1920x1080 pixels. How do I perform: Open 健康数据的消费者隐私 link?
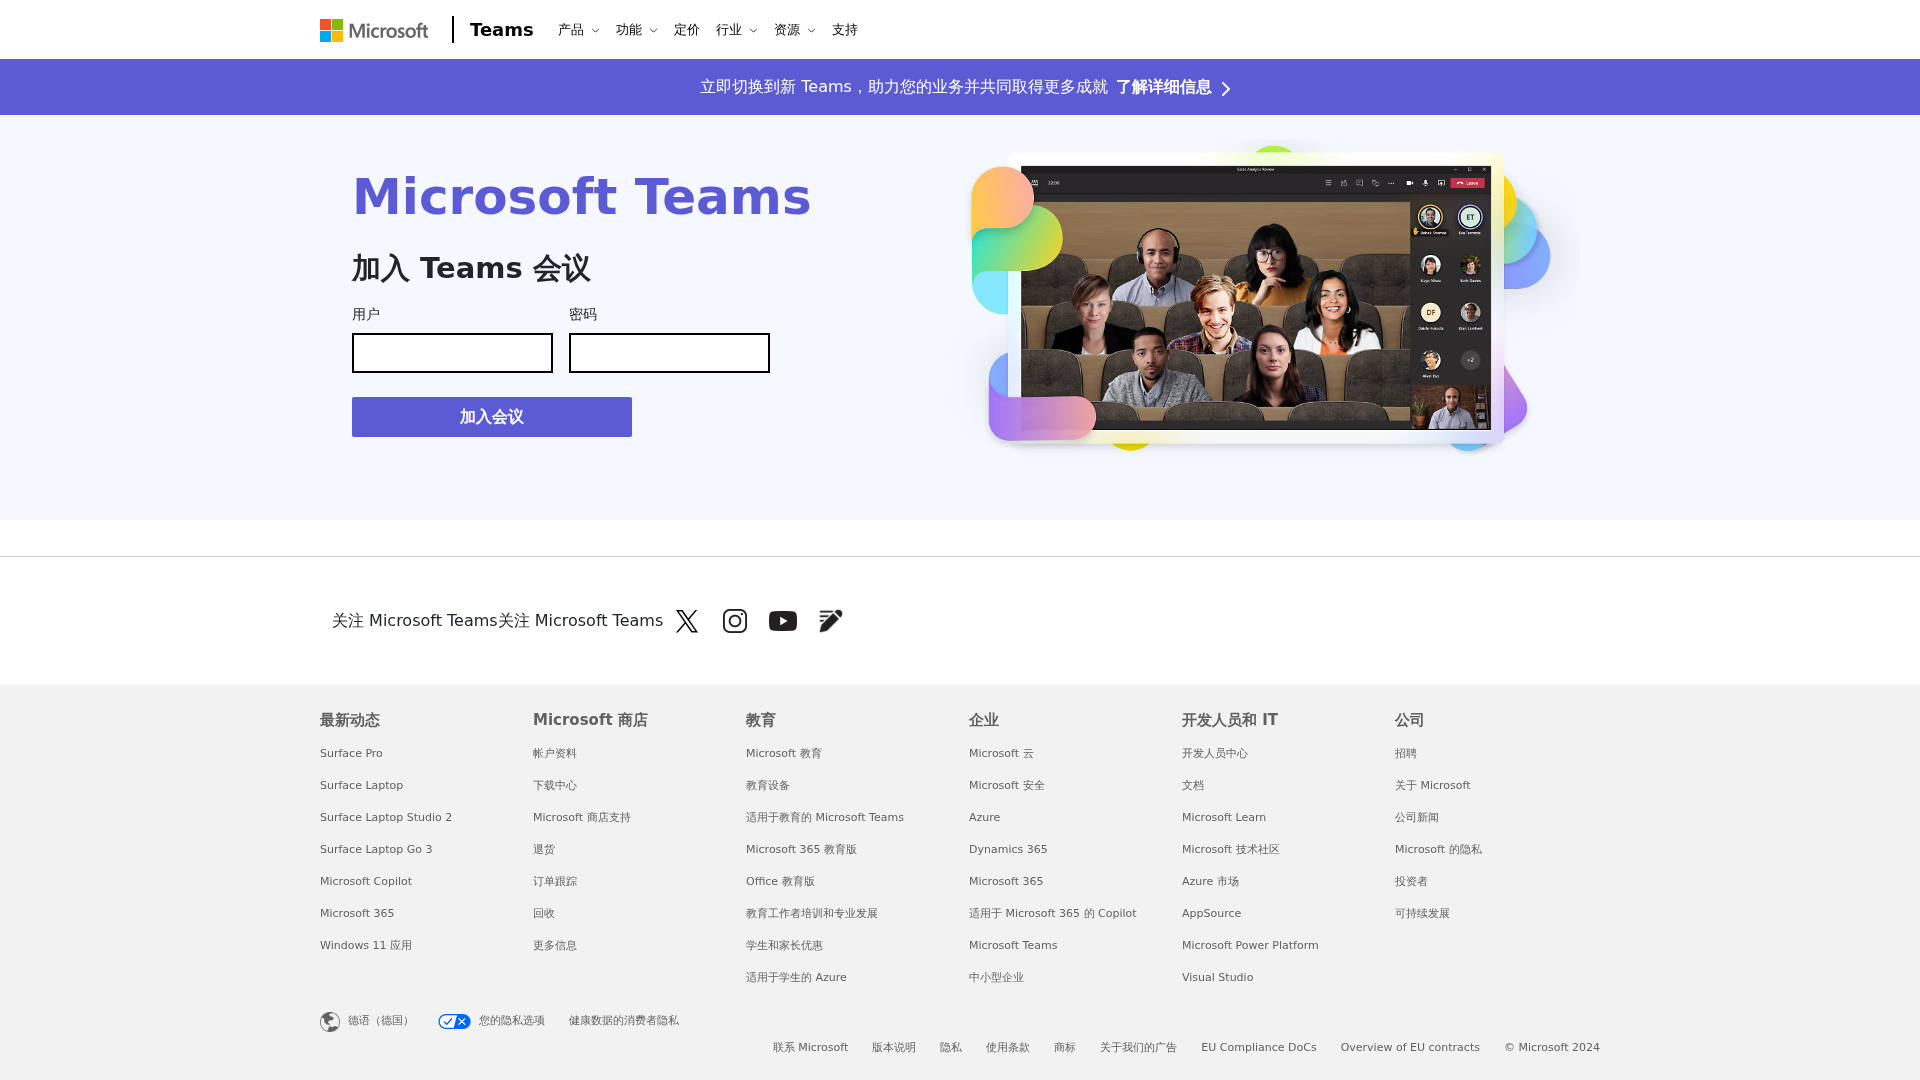624,1021
